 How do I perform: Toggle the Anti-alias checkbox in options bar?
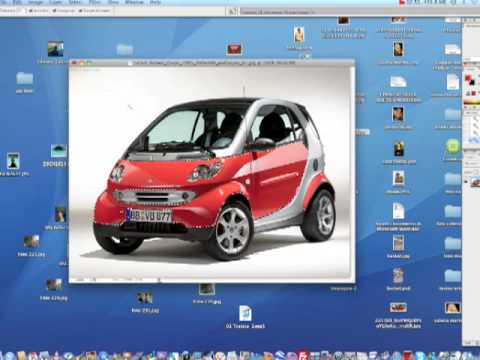point(30,11)
